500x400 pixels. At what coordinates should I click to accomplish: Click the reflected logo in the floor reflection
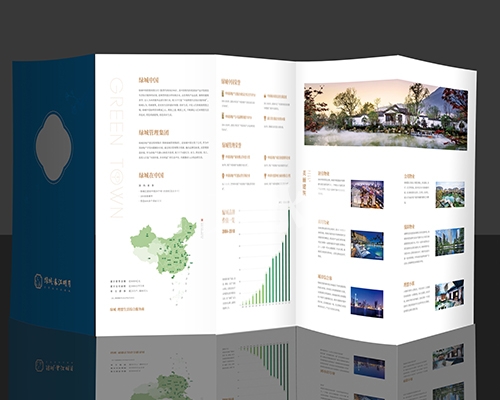click(54, 366)
